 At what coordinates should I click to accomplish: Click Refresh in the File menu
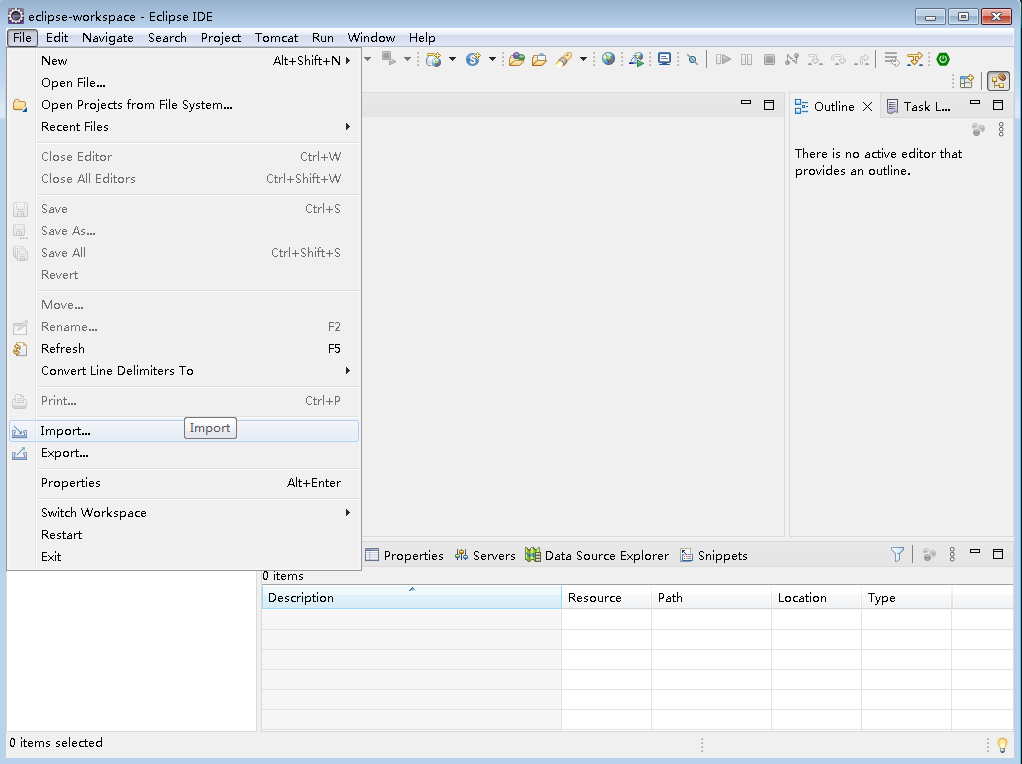184,349
